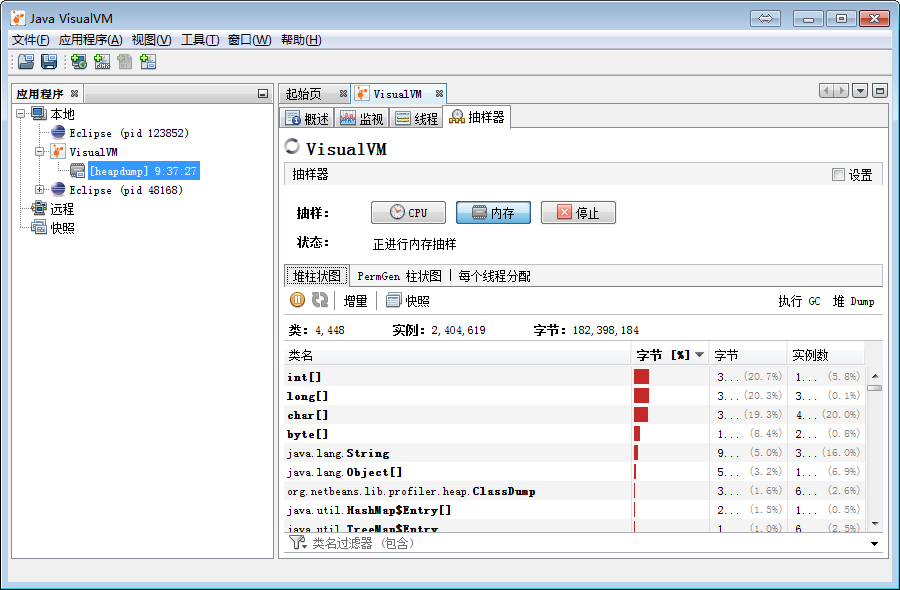Click the heapdump node icon
Screen dimensions: 900x590
pyautogui.click(x=77, y=170)
